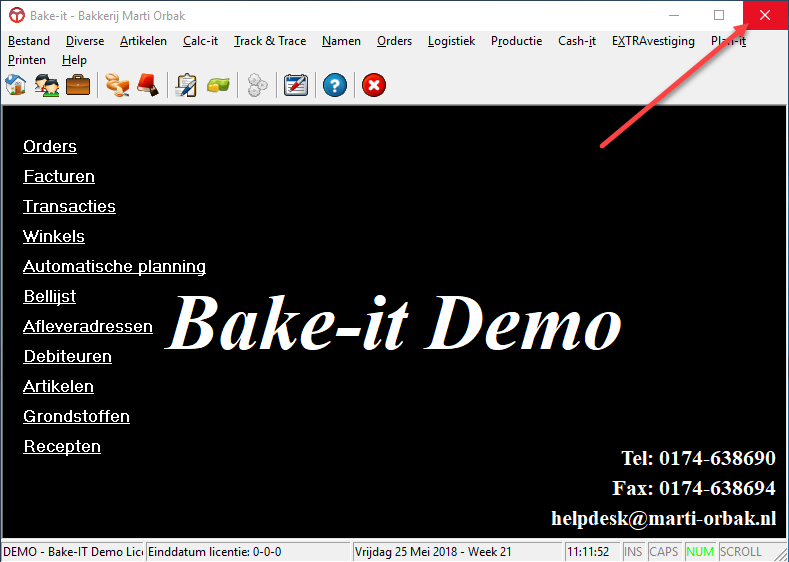Open the Printen menu
The height and width of the screenshot is (562, 789).
click(x=27, y=60)
